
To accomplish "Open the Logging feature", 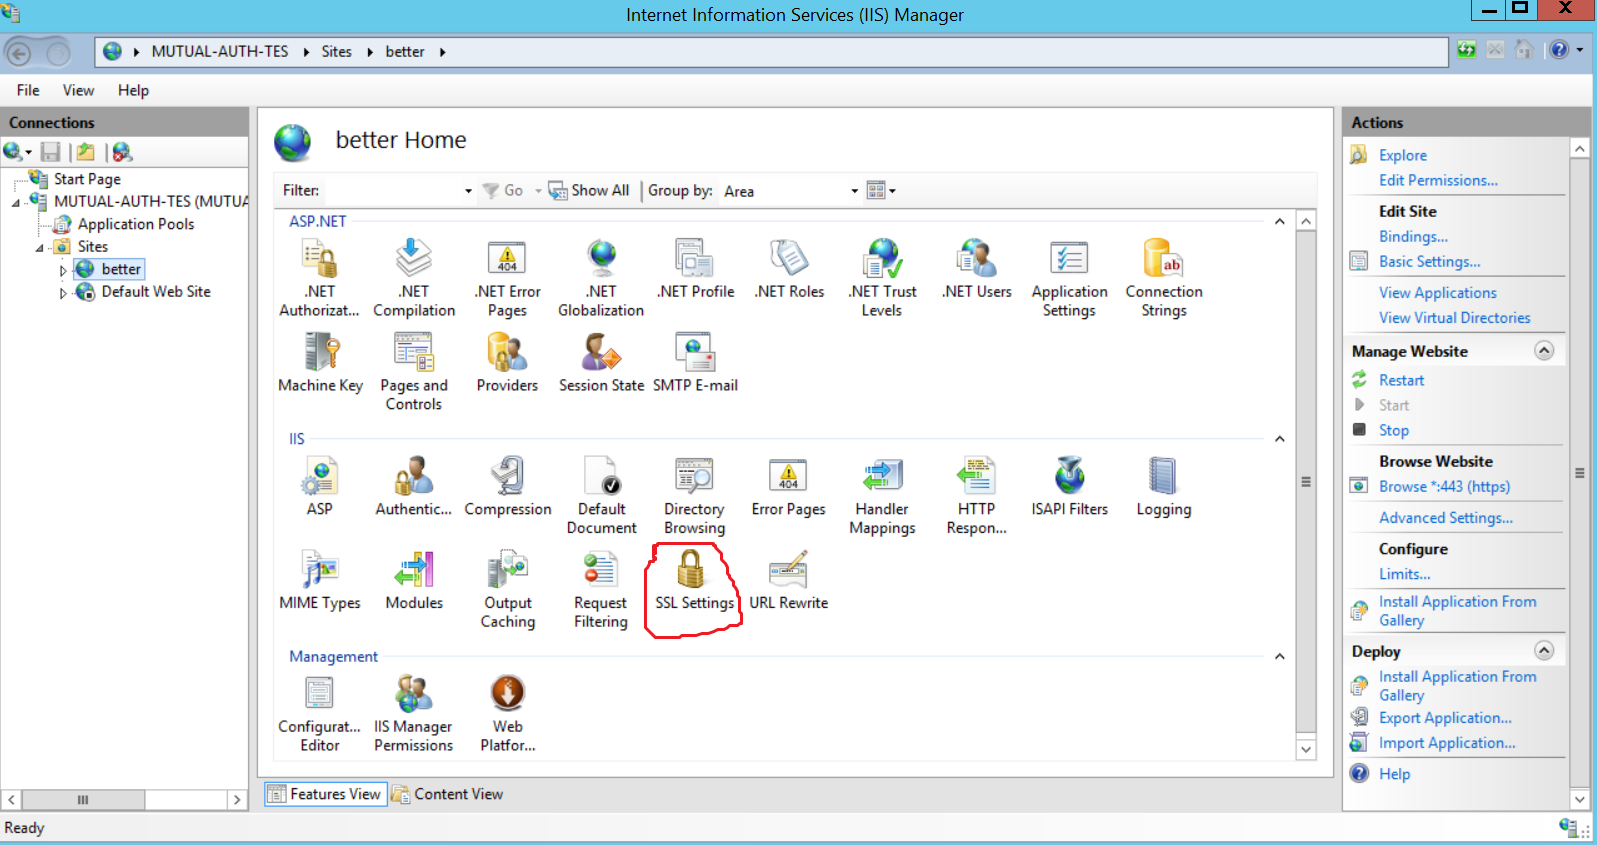I will (1163, 487).
